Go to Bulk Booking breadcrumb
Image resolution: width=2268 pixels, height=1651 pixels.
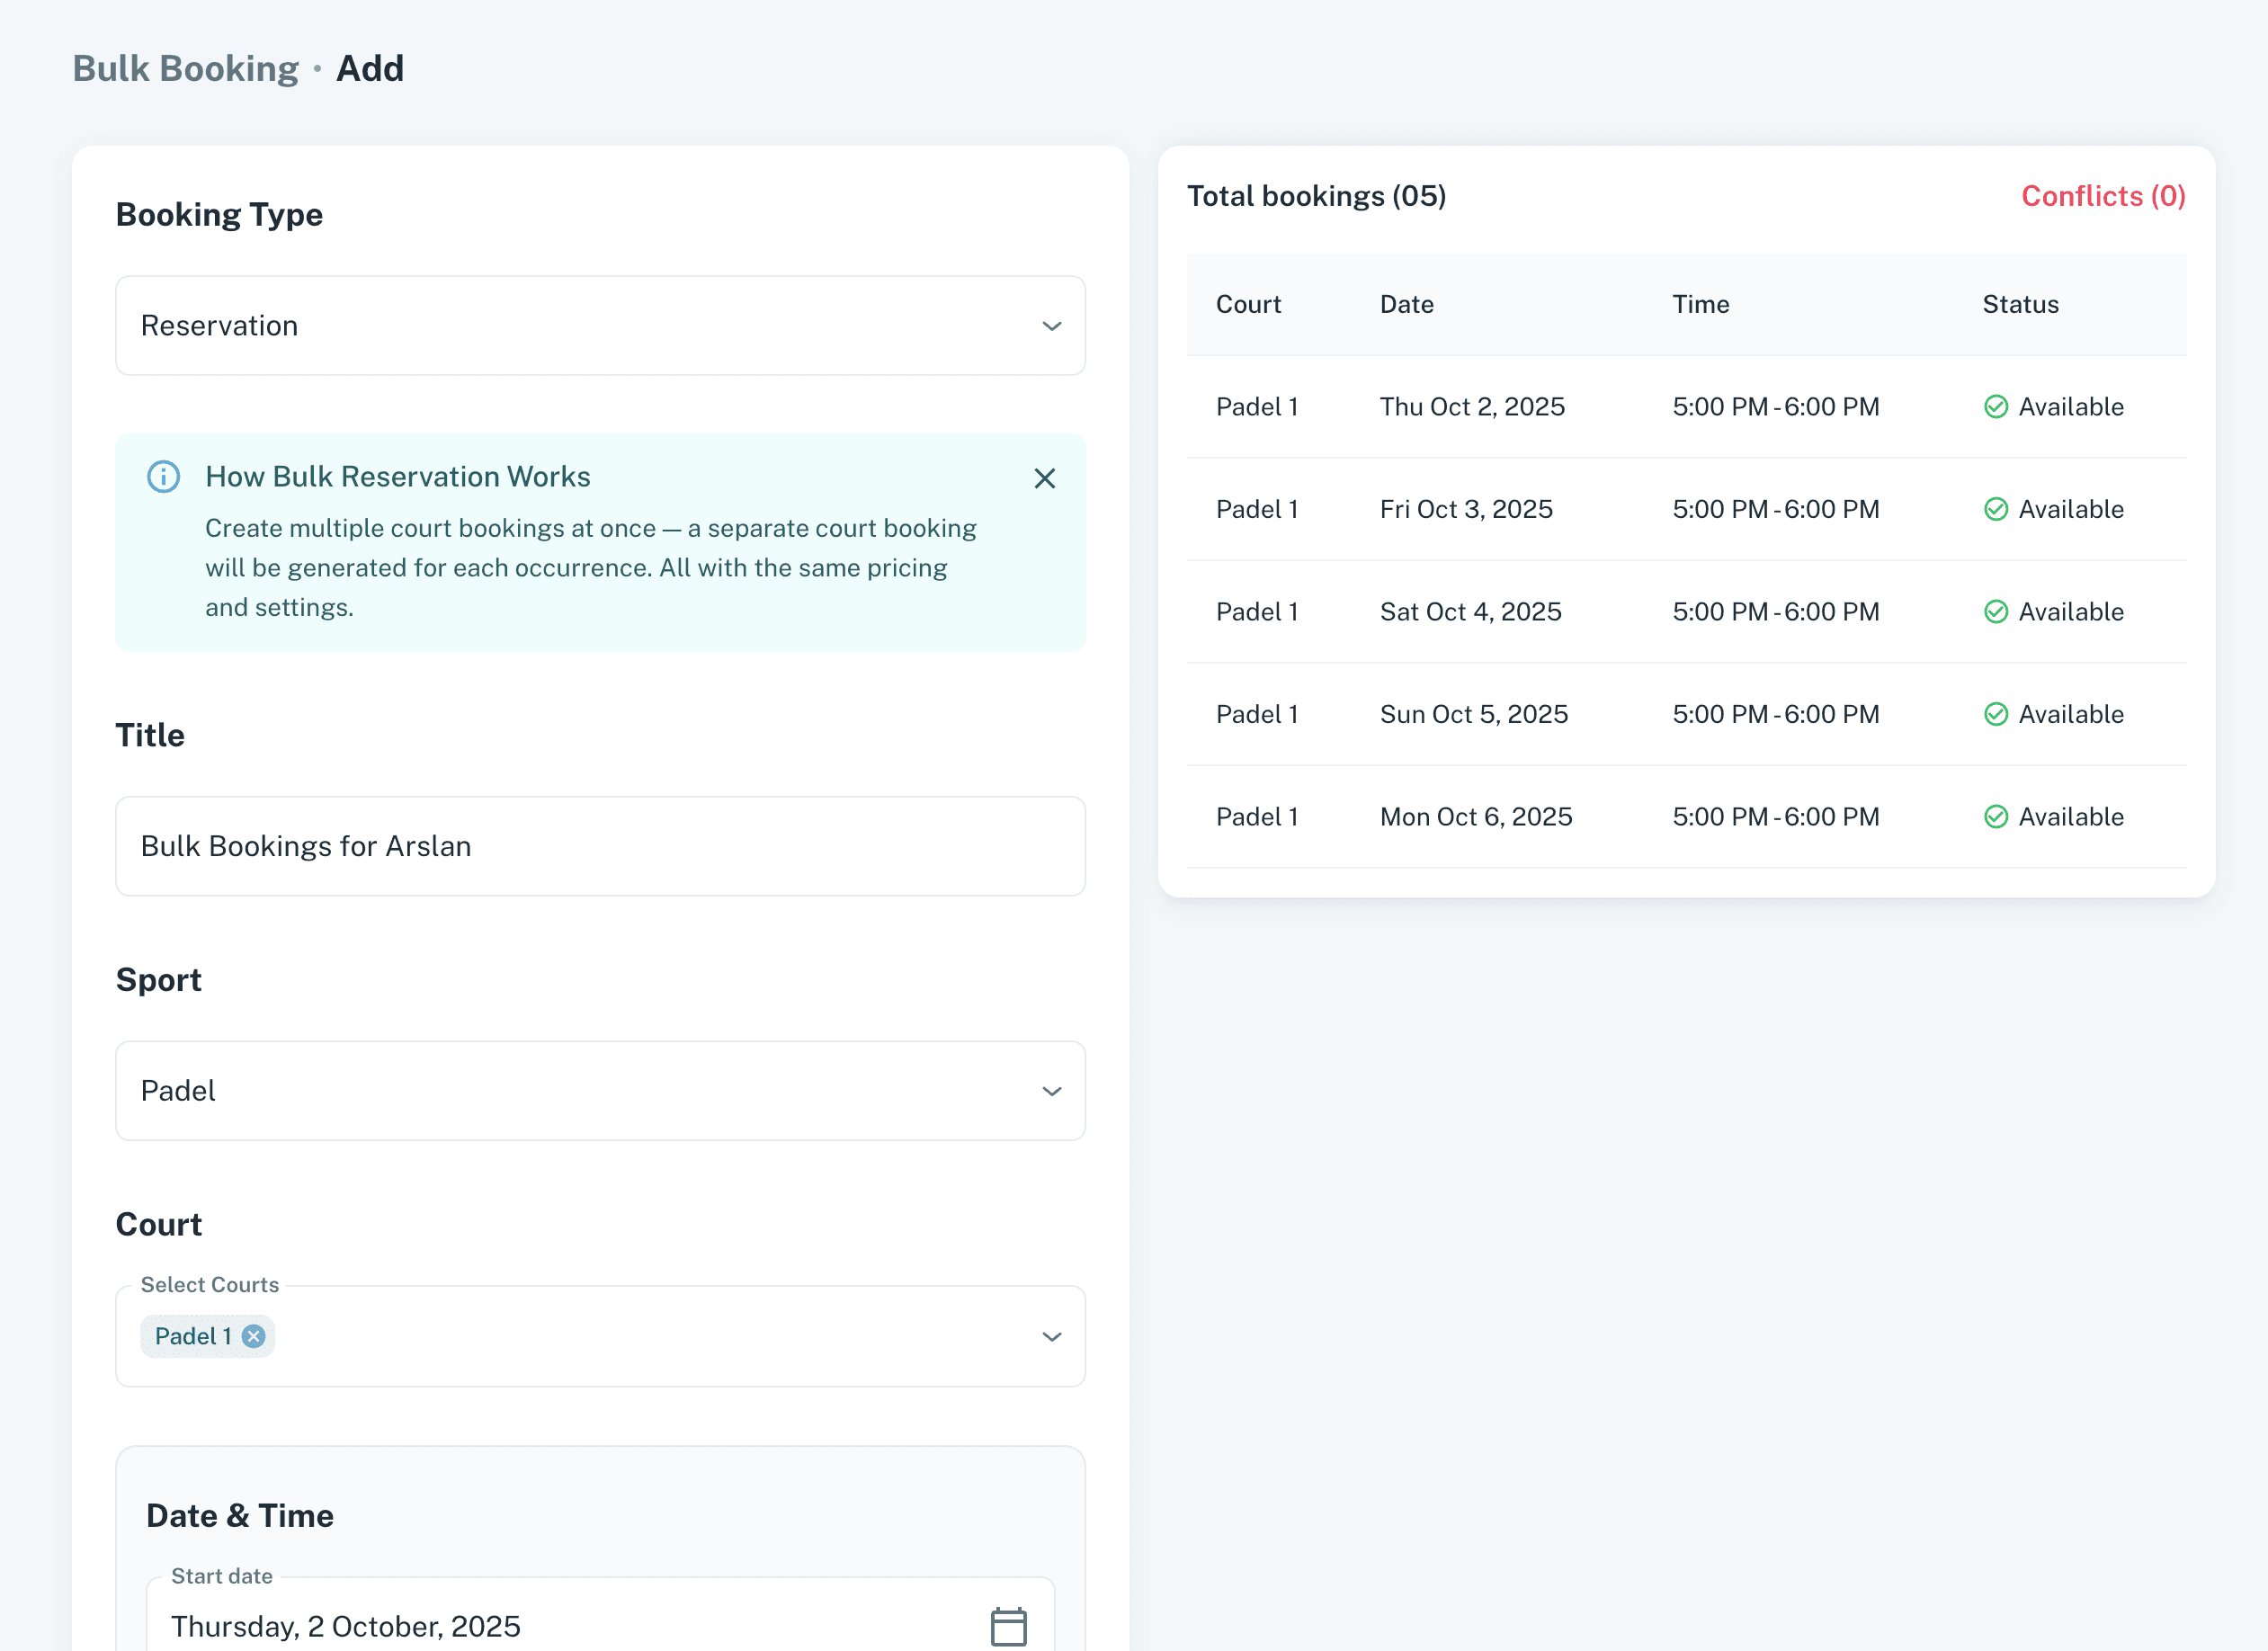186,68
